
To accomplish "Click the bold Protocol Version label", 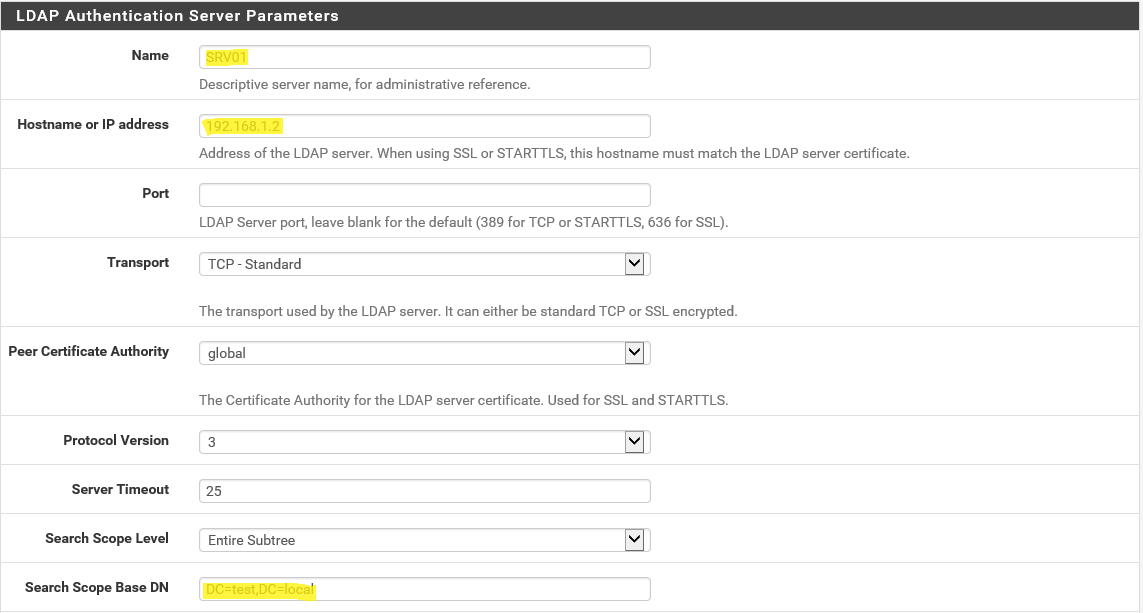I will (x=116, y=440).
